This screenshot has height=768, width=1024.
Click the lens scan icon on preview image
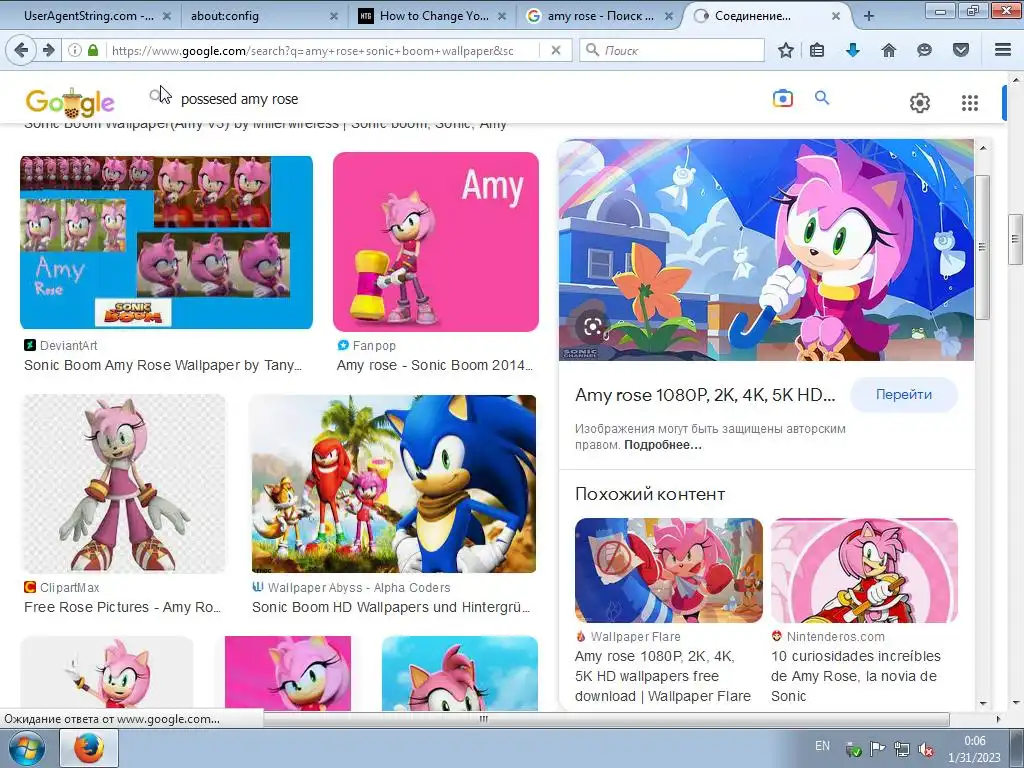pyautogui.click(x=593, y=326)
